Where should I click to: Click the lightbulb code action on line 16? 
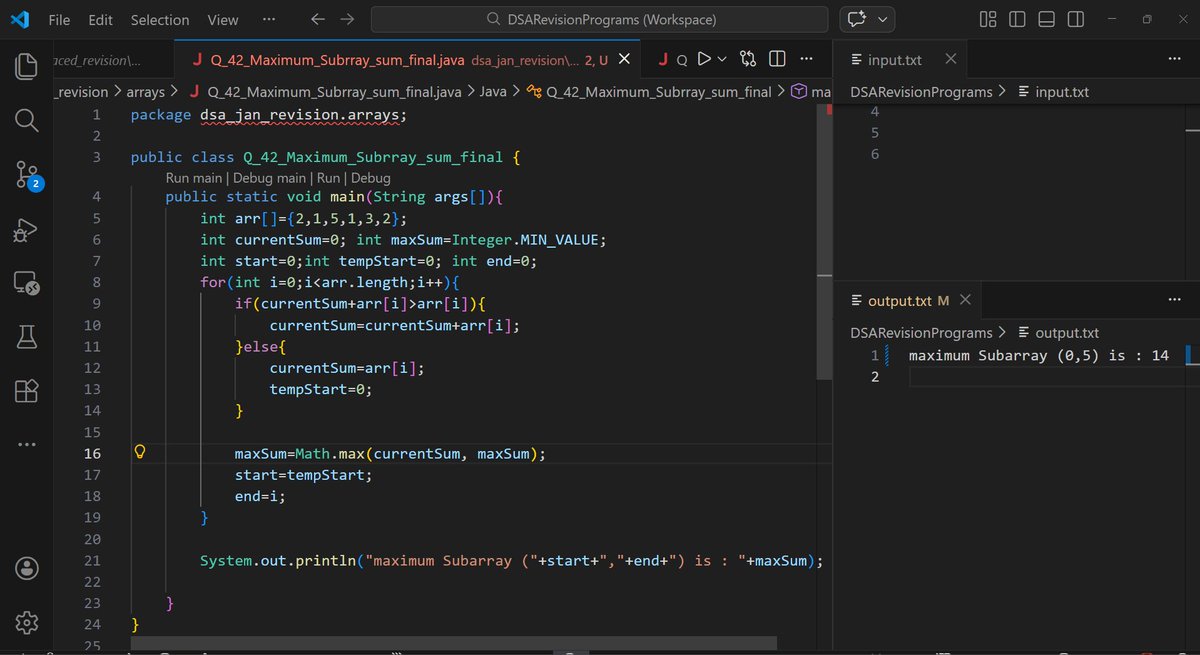pos(142,453)
